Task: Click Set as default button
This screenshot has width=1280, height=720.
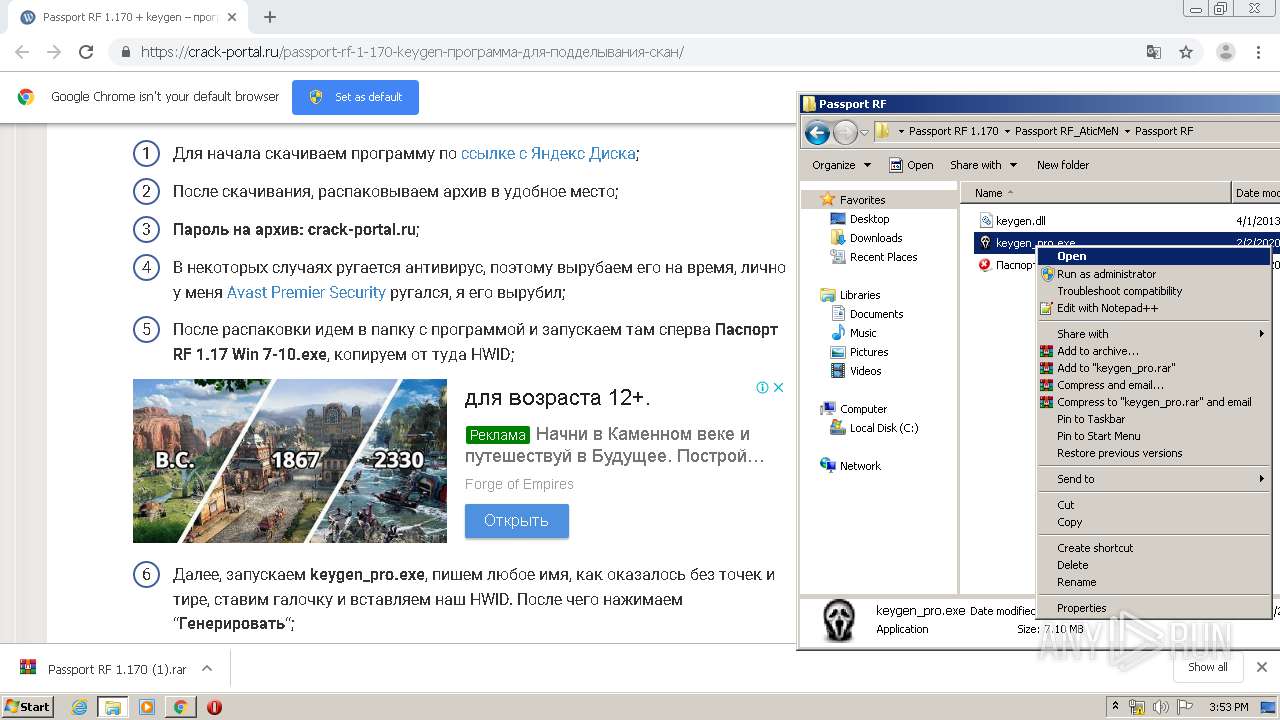Action: [x=355, y=97]
